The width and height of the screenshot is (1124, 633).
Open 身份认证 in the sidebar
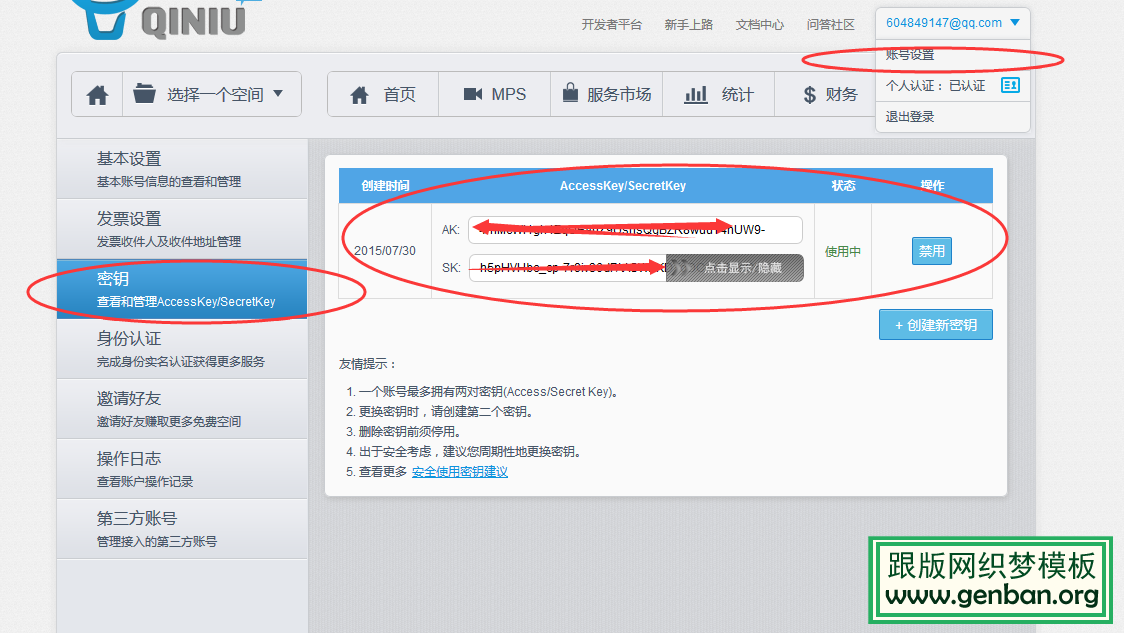click(x=182, y=348)
